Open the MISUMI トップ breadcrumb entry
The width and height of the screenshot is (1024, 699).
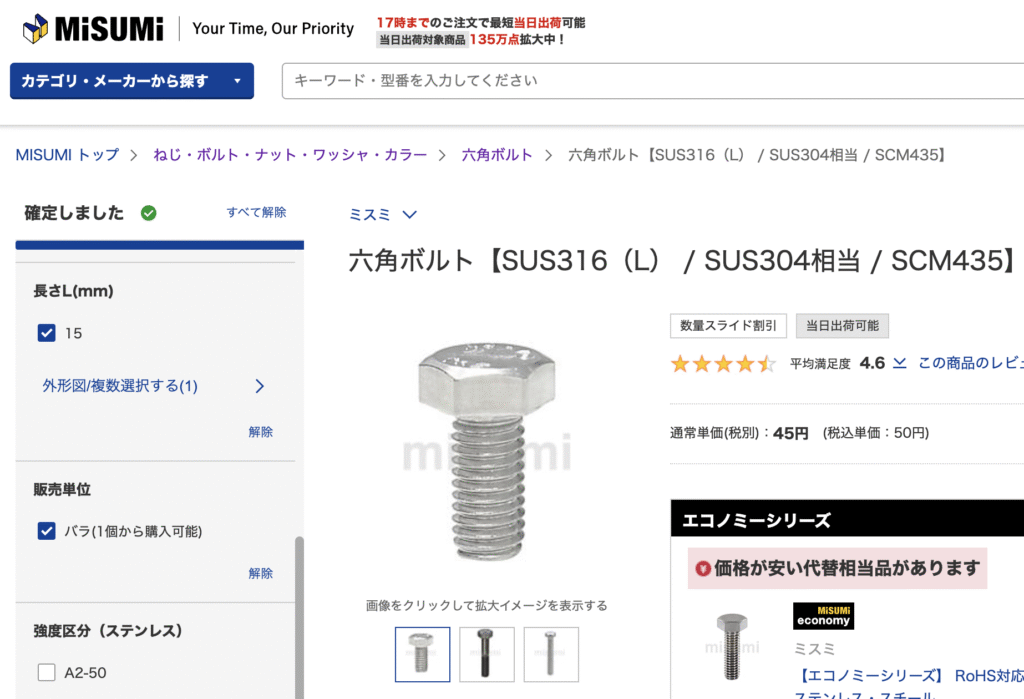[x=67, y=155]
